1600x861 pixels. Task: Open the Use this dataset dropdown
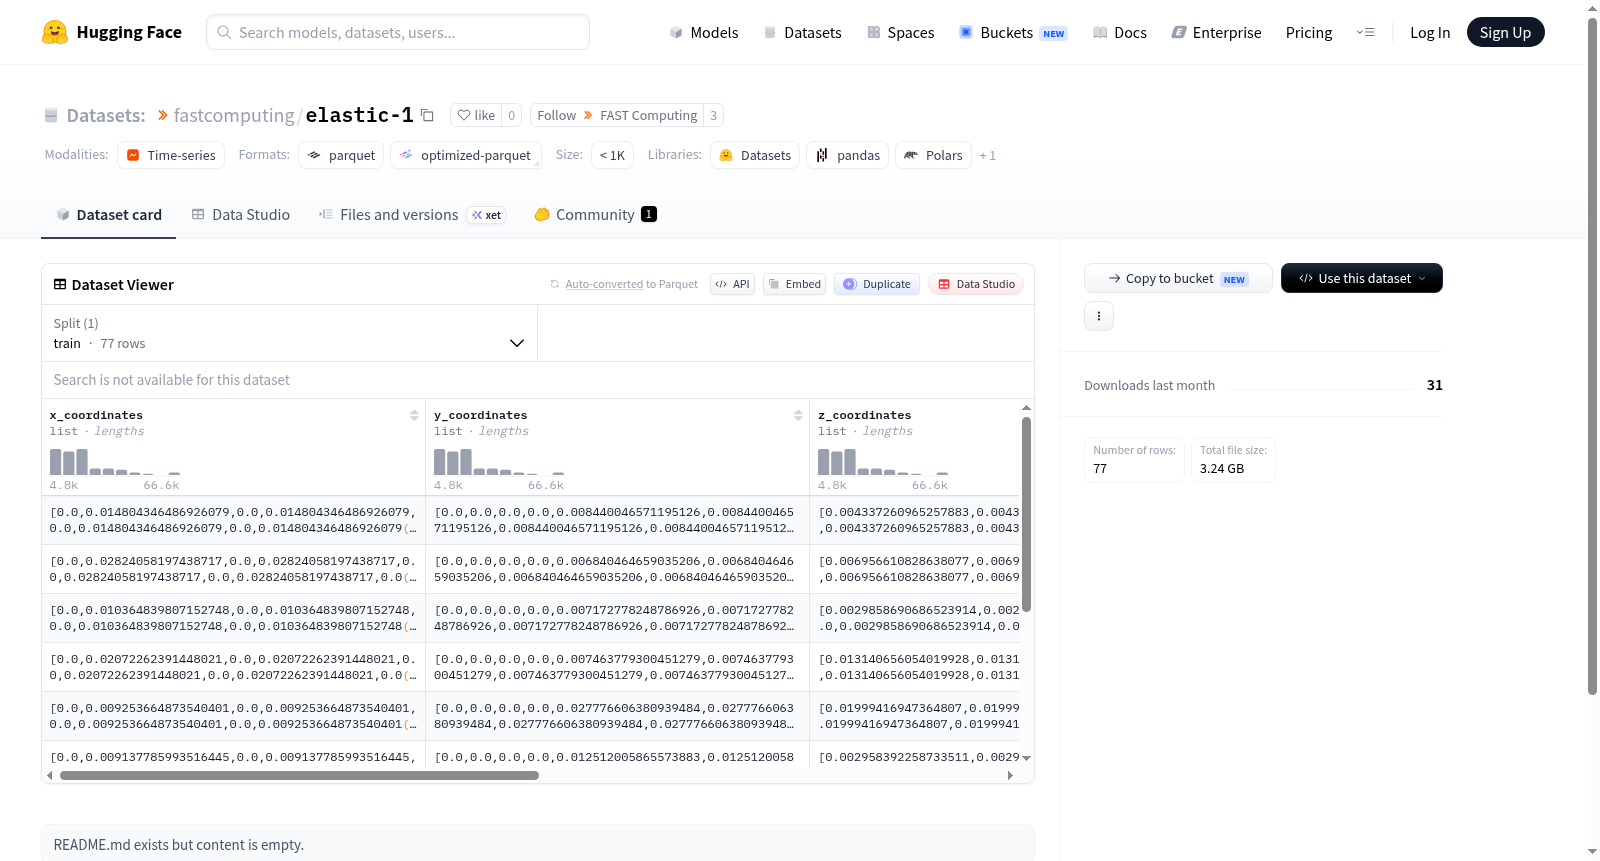[x=1361, y=278]
